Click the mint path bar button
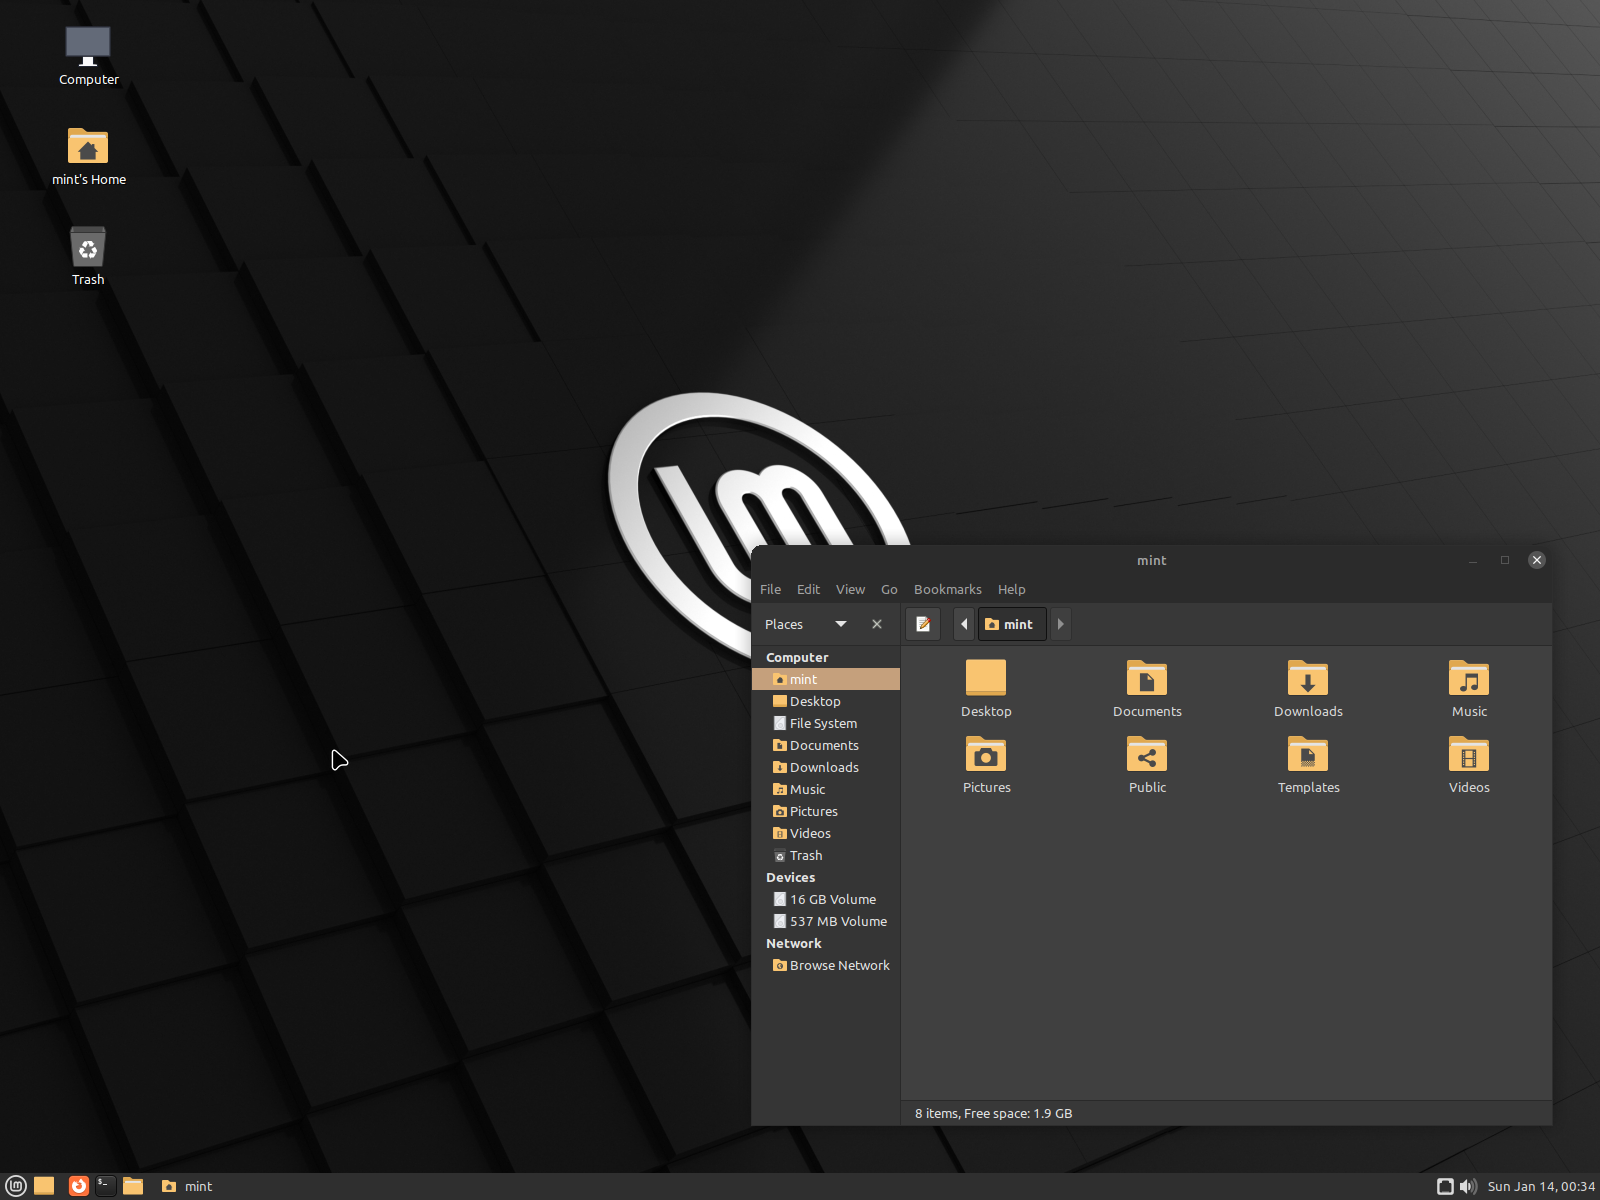Screen dimensions: 1600x1200 [x=1011, y=624]
